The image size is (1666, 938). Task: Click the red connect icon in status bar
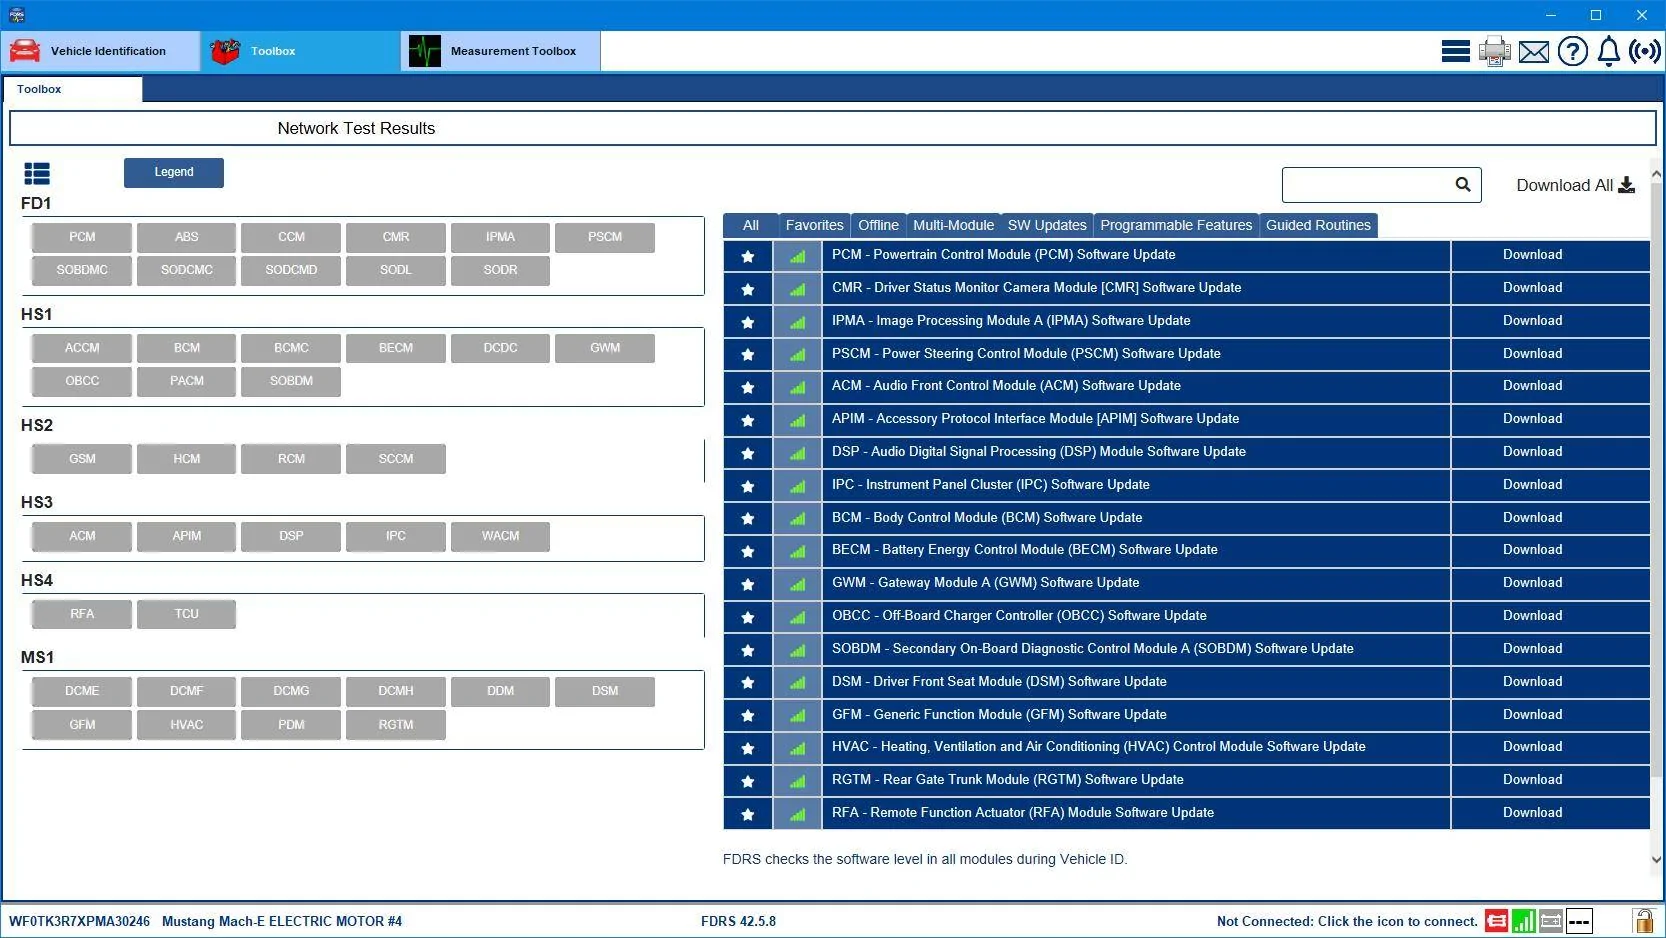tap(1496, 921)
